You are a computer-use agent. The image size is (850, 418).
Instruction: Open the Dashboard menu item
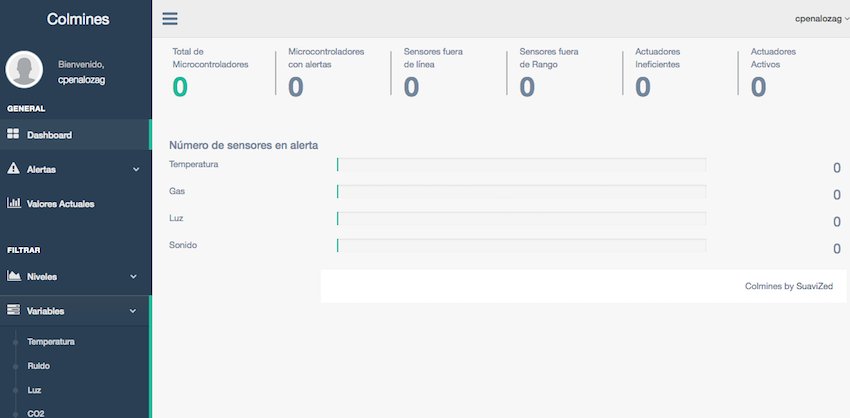pos(75,134)
